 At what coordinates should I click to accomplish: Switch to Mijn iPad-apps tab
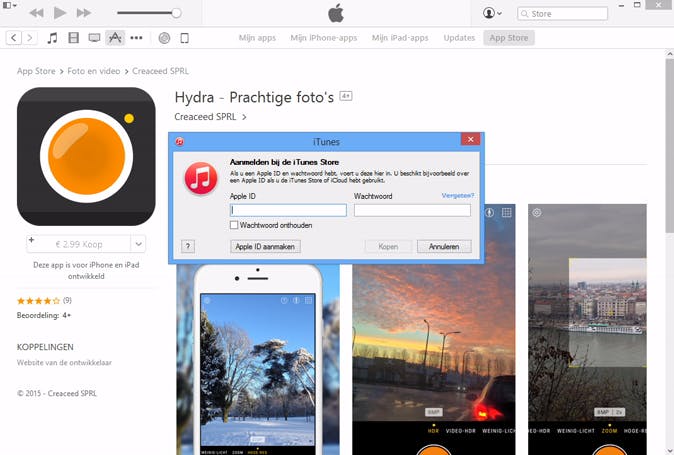400,38
